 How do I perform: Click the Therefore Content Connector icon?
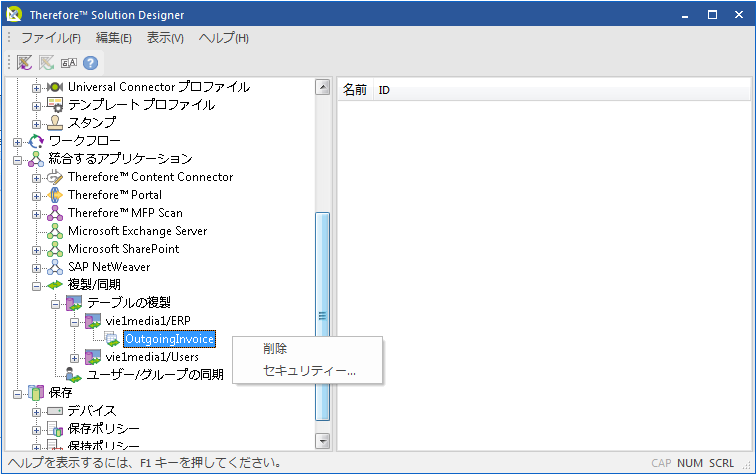[x=55, y=177]
